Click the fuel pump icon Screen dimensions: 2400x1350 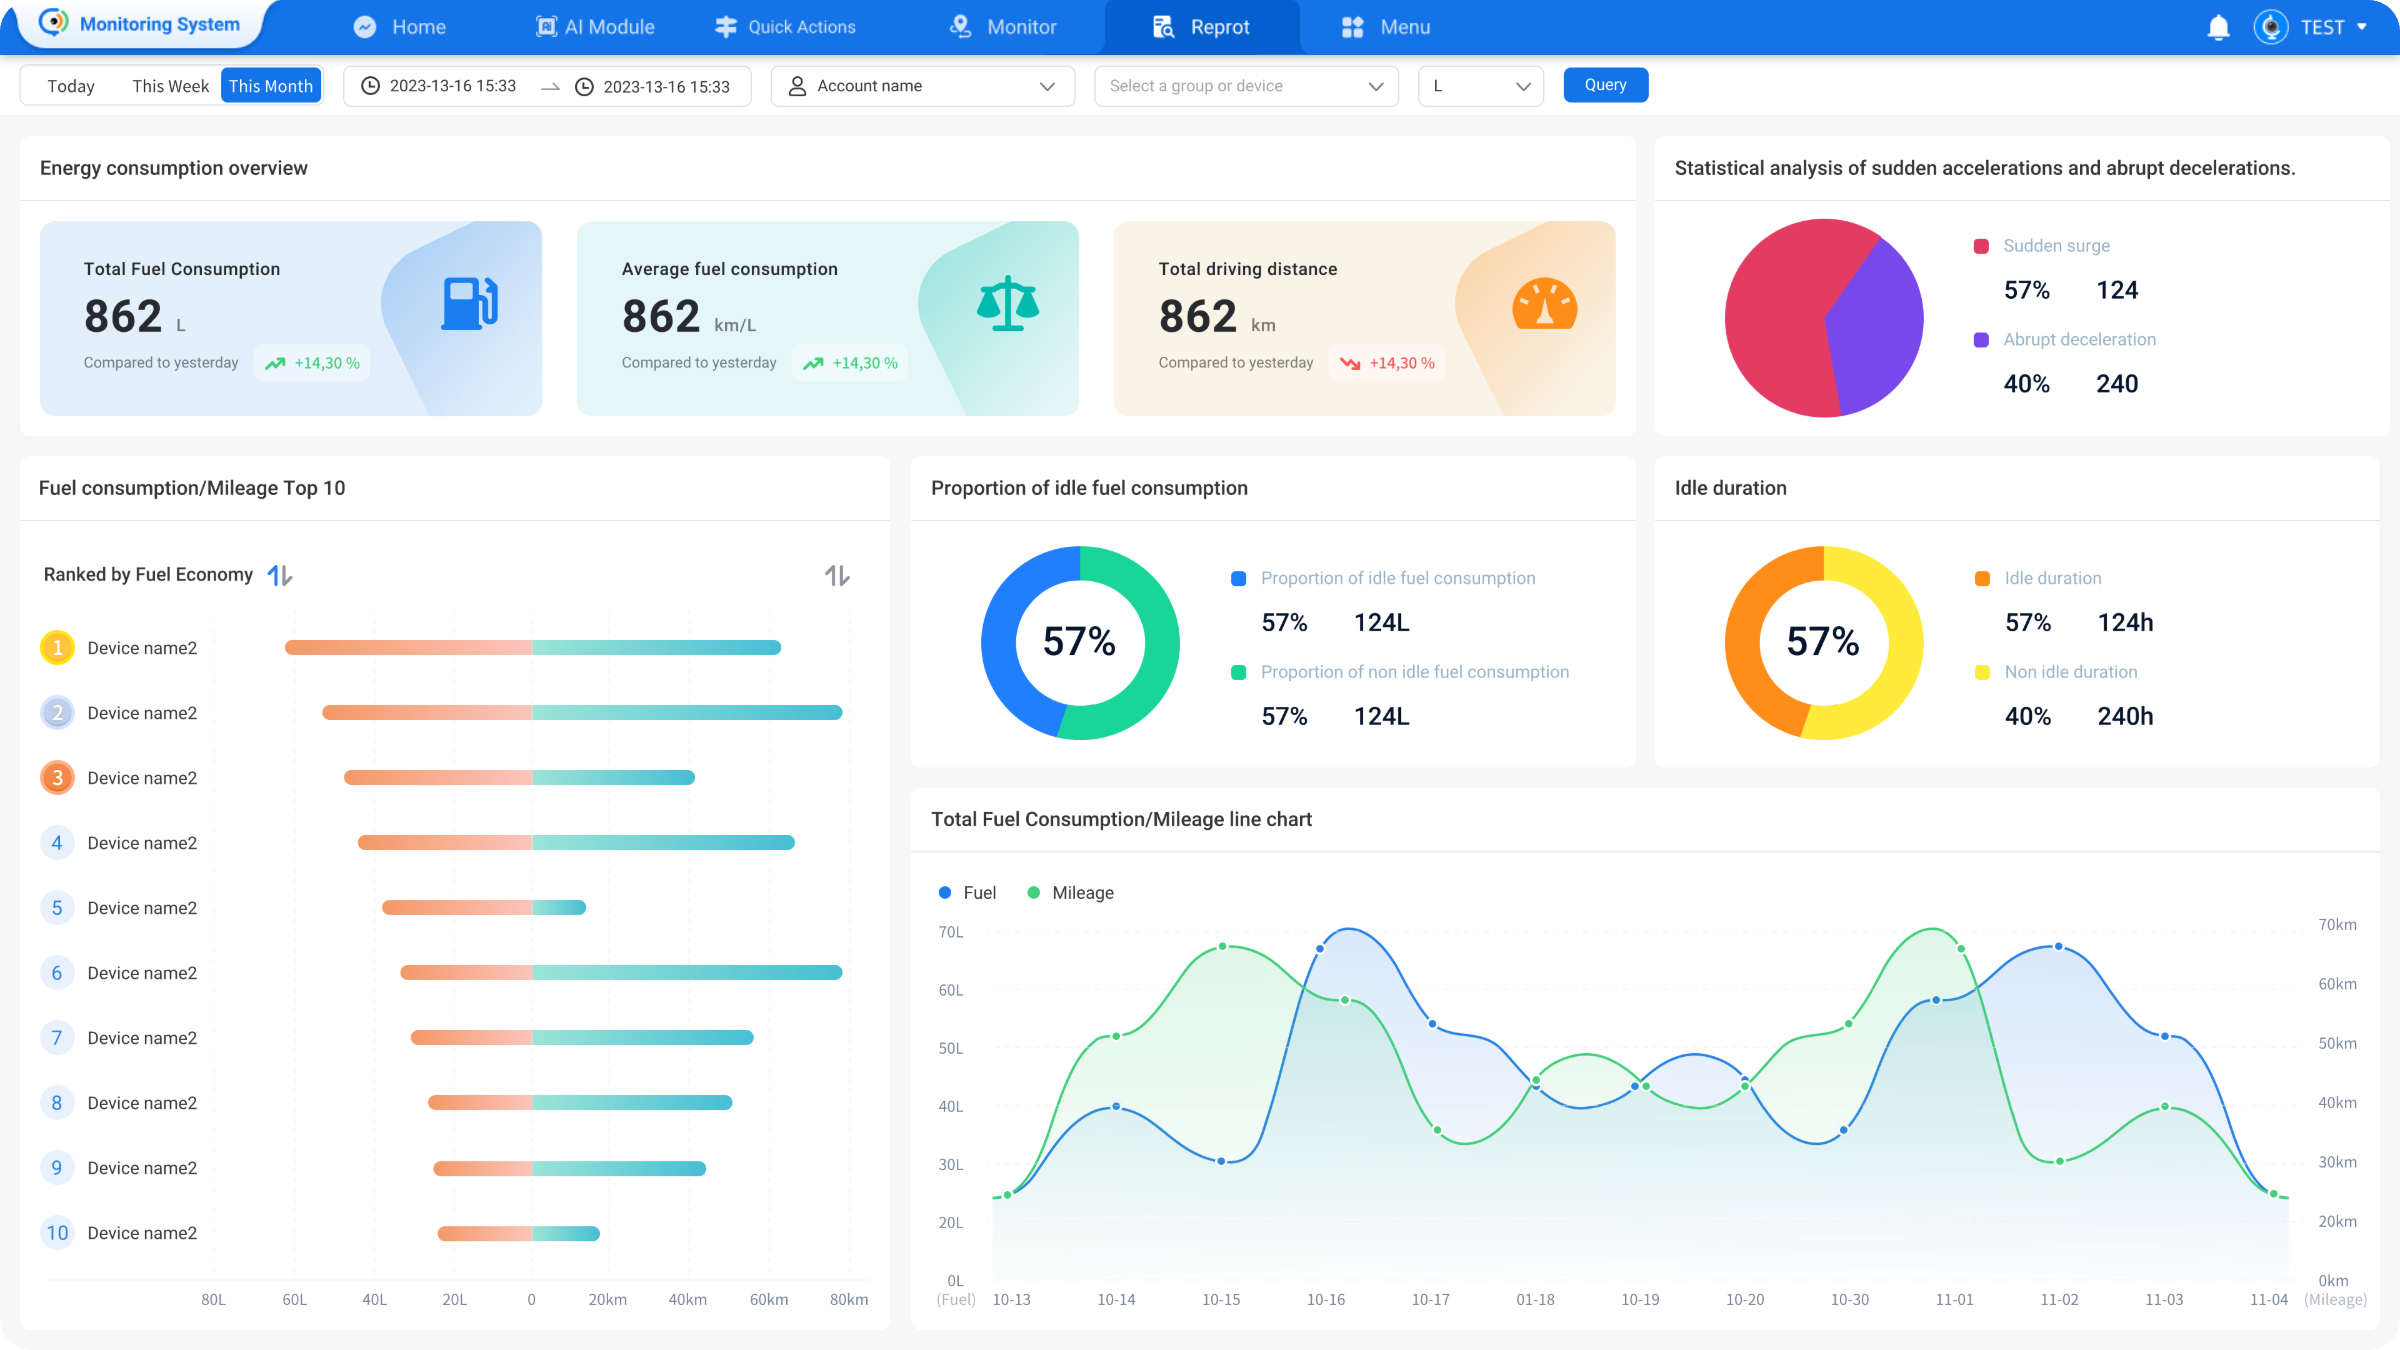(469, 304)
